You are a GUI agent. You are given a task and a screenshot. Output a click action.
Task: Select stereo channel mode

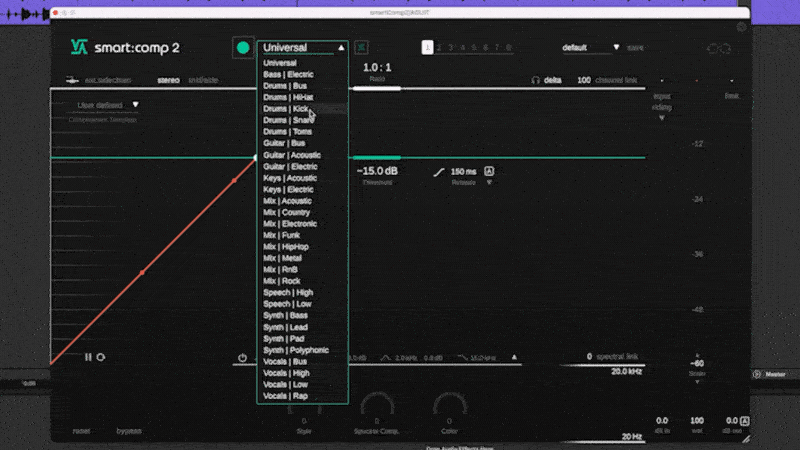click(168, 80)
